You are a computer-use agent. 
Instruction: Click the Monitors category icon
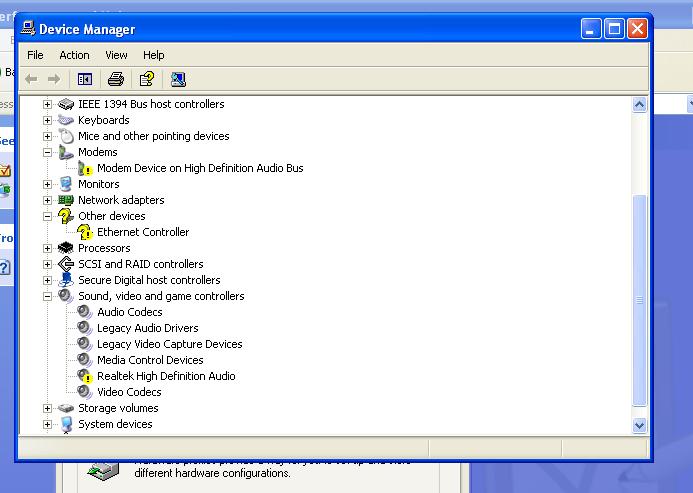coord(66,184)
